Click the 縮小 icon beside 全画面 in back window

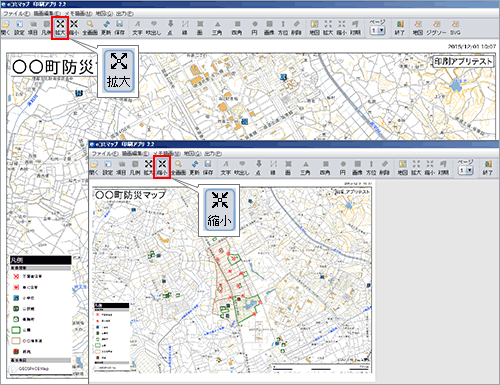tap(74, 28)
